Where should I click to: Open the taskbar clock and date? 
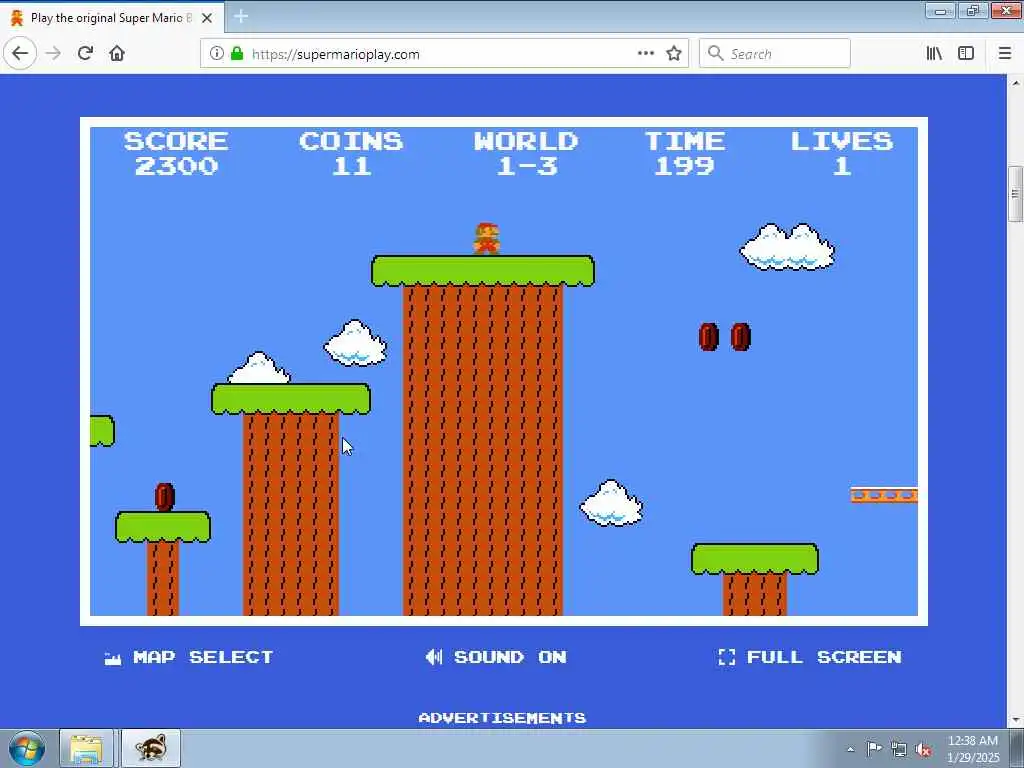click(x=972, y=749)
